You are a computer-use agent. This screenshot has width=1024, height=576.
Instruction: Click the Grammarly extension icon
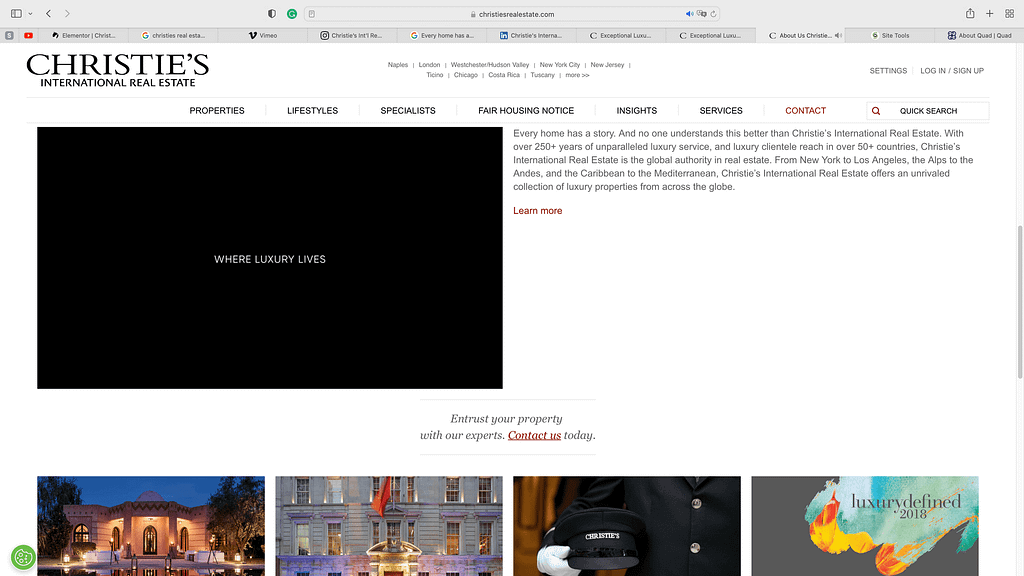[x=292, y=14]
